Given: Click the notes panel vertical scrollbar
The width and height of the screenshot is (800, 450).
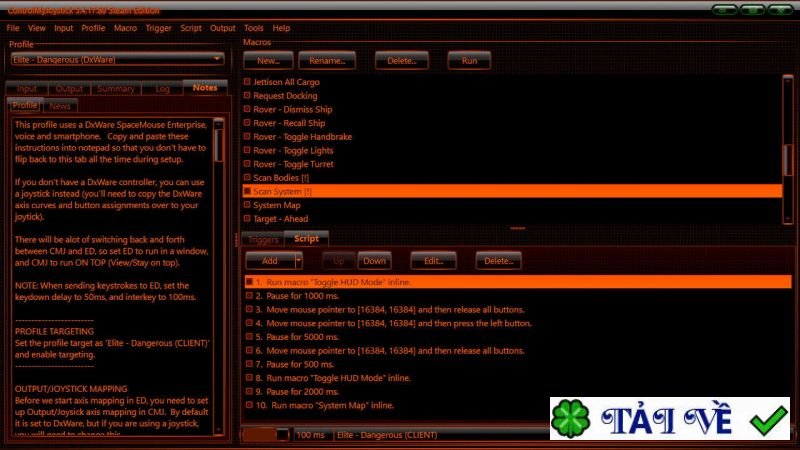Looking at the screenshot, I should pyautogui.click(x=219, y=277).
